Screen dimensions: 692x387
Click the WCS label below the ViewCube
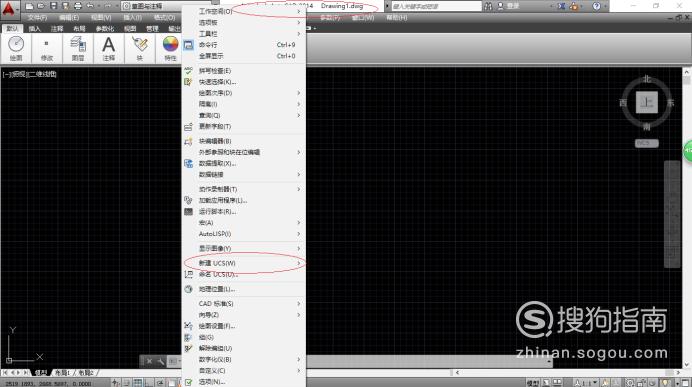[x=647, y=143]
